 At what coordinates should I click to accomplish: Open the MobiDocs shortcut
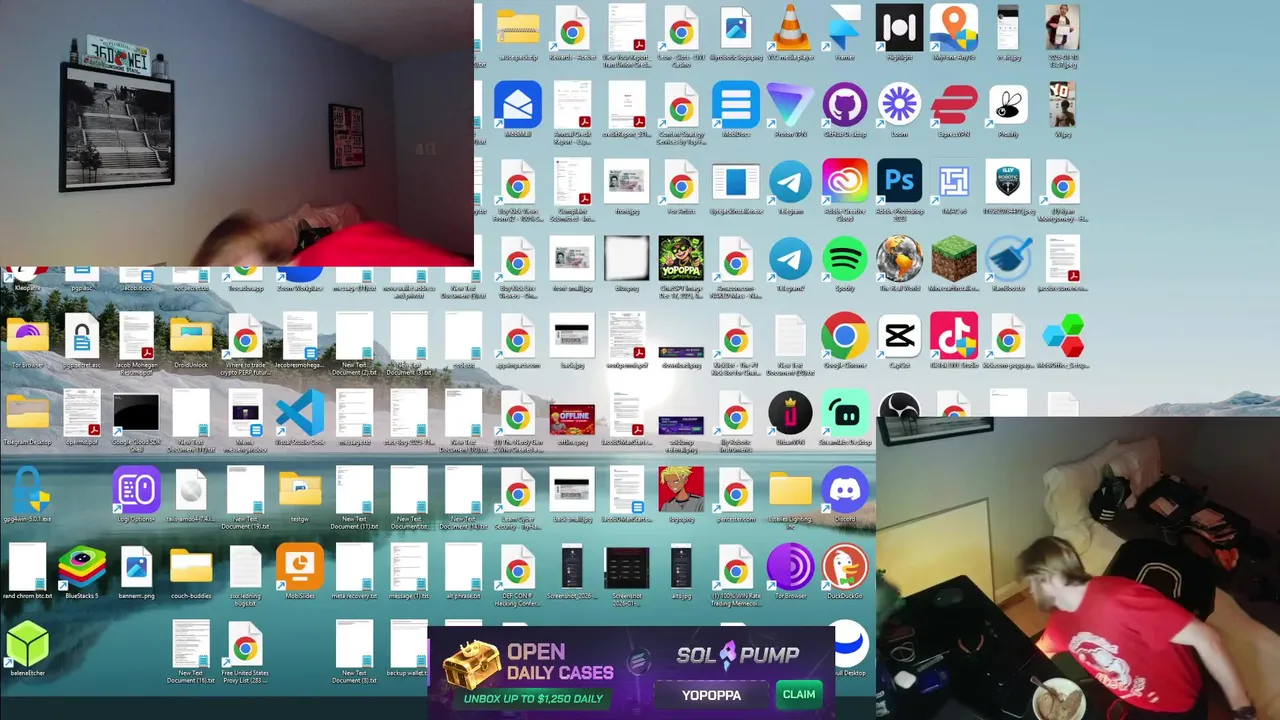click(x=736, y=105)
